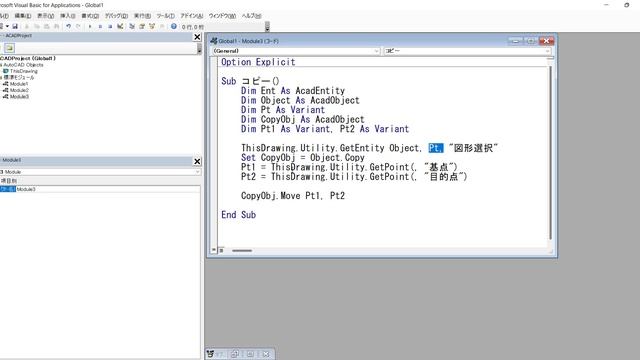Click the Undo arrow icon
640x360 pixels.
[69, 27]
